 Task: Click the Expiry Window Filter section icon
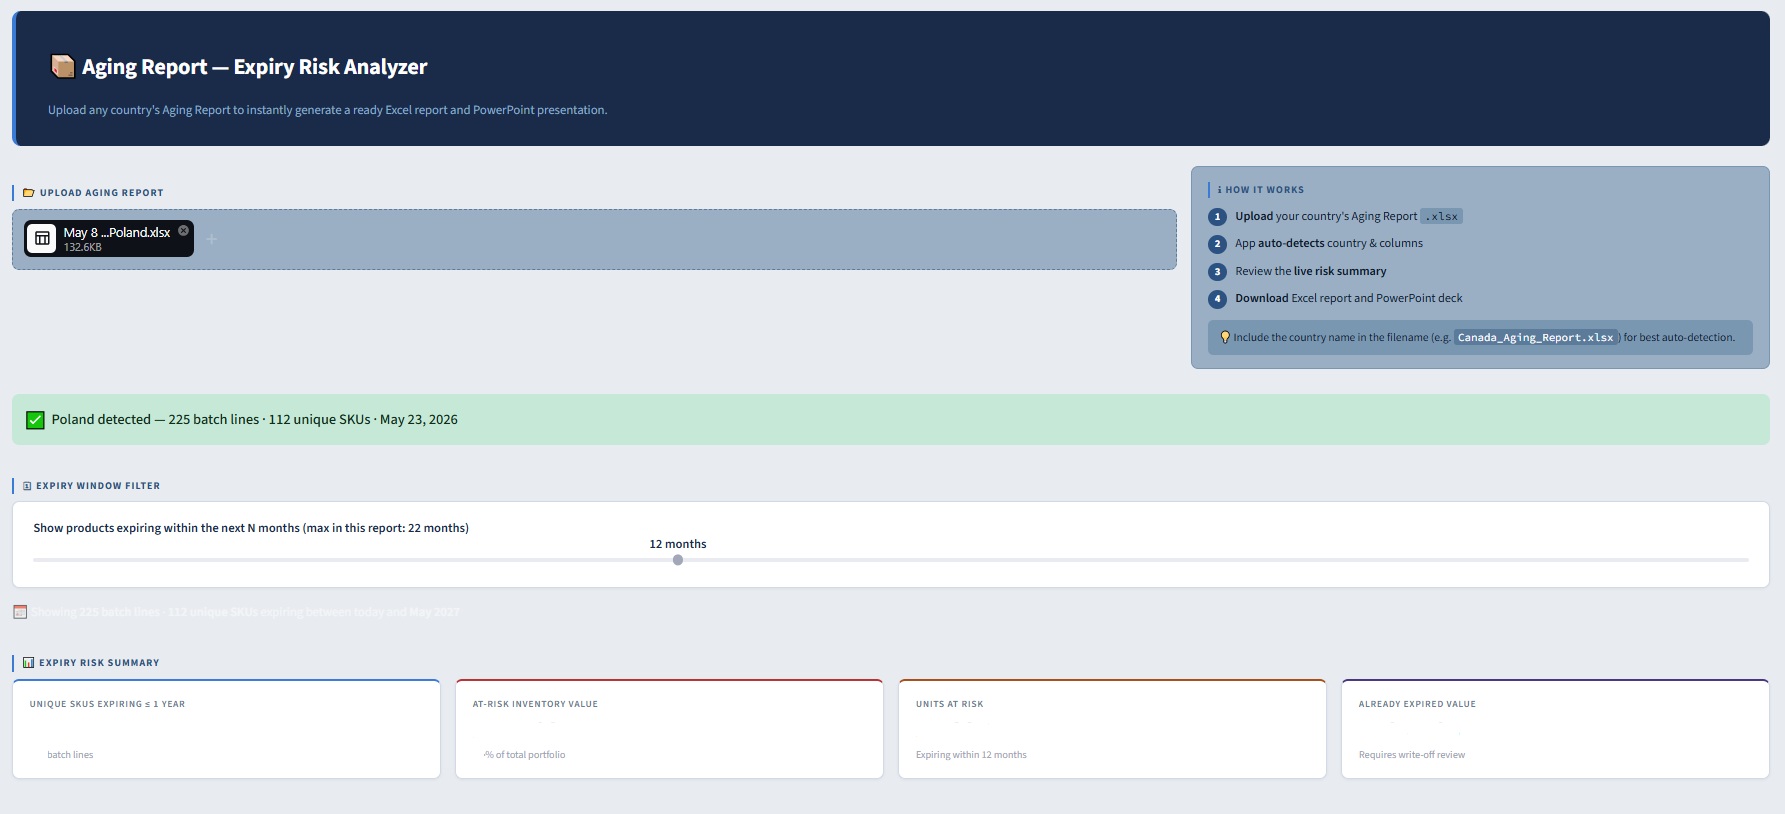pos(27,486)
